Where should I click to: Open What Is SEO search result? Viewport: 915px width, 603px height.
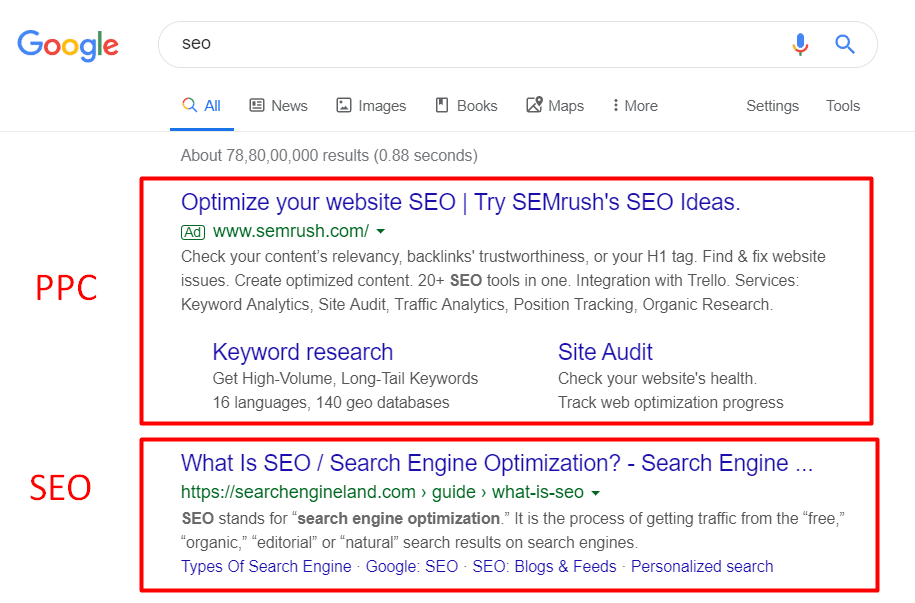(497, 463)
